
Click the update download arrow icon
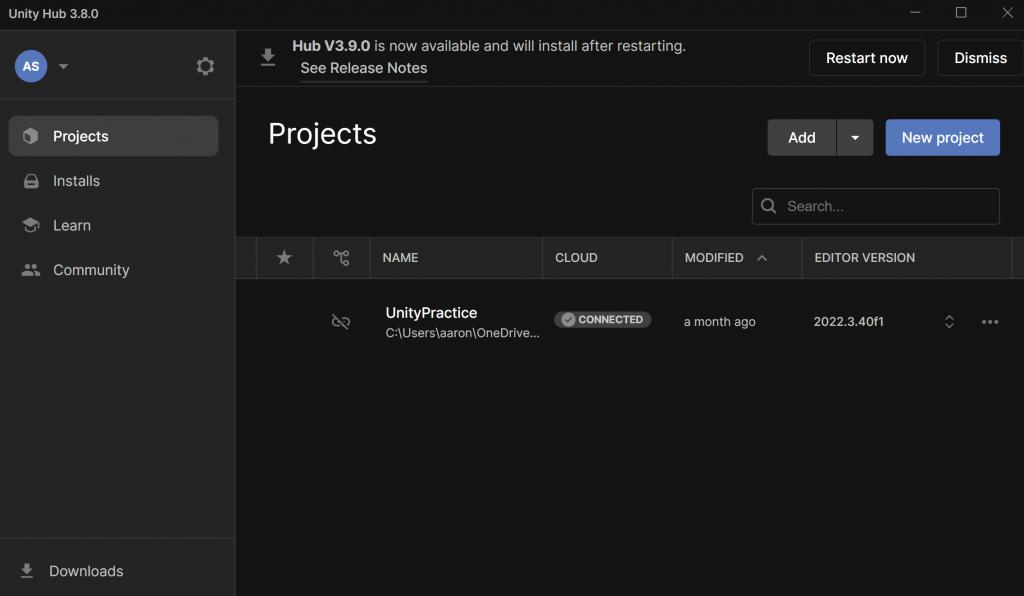coord(268,57)
